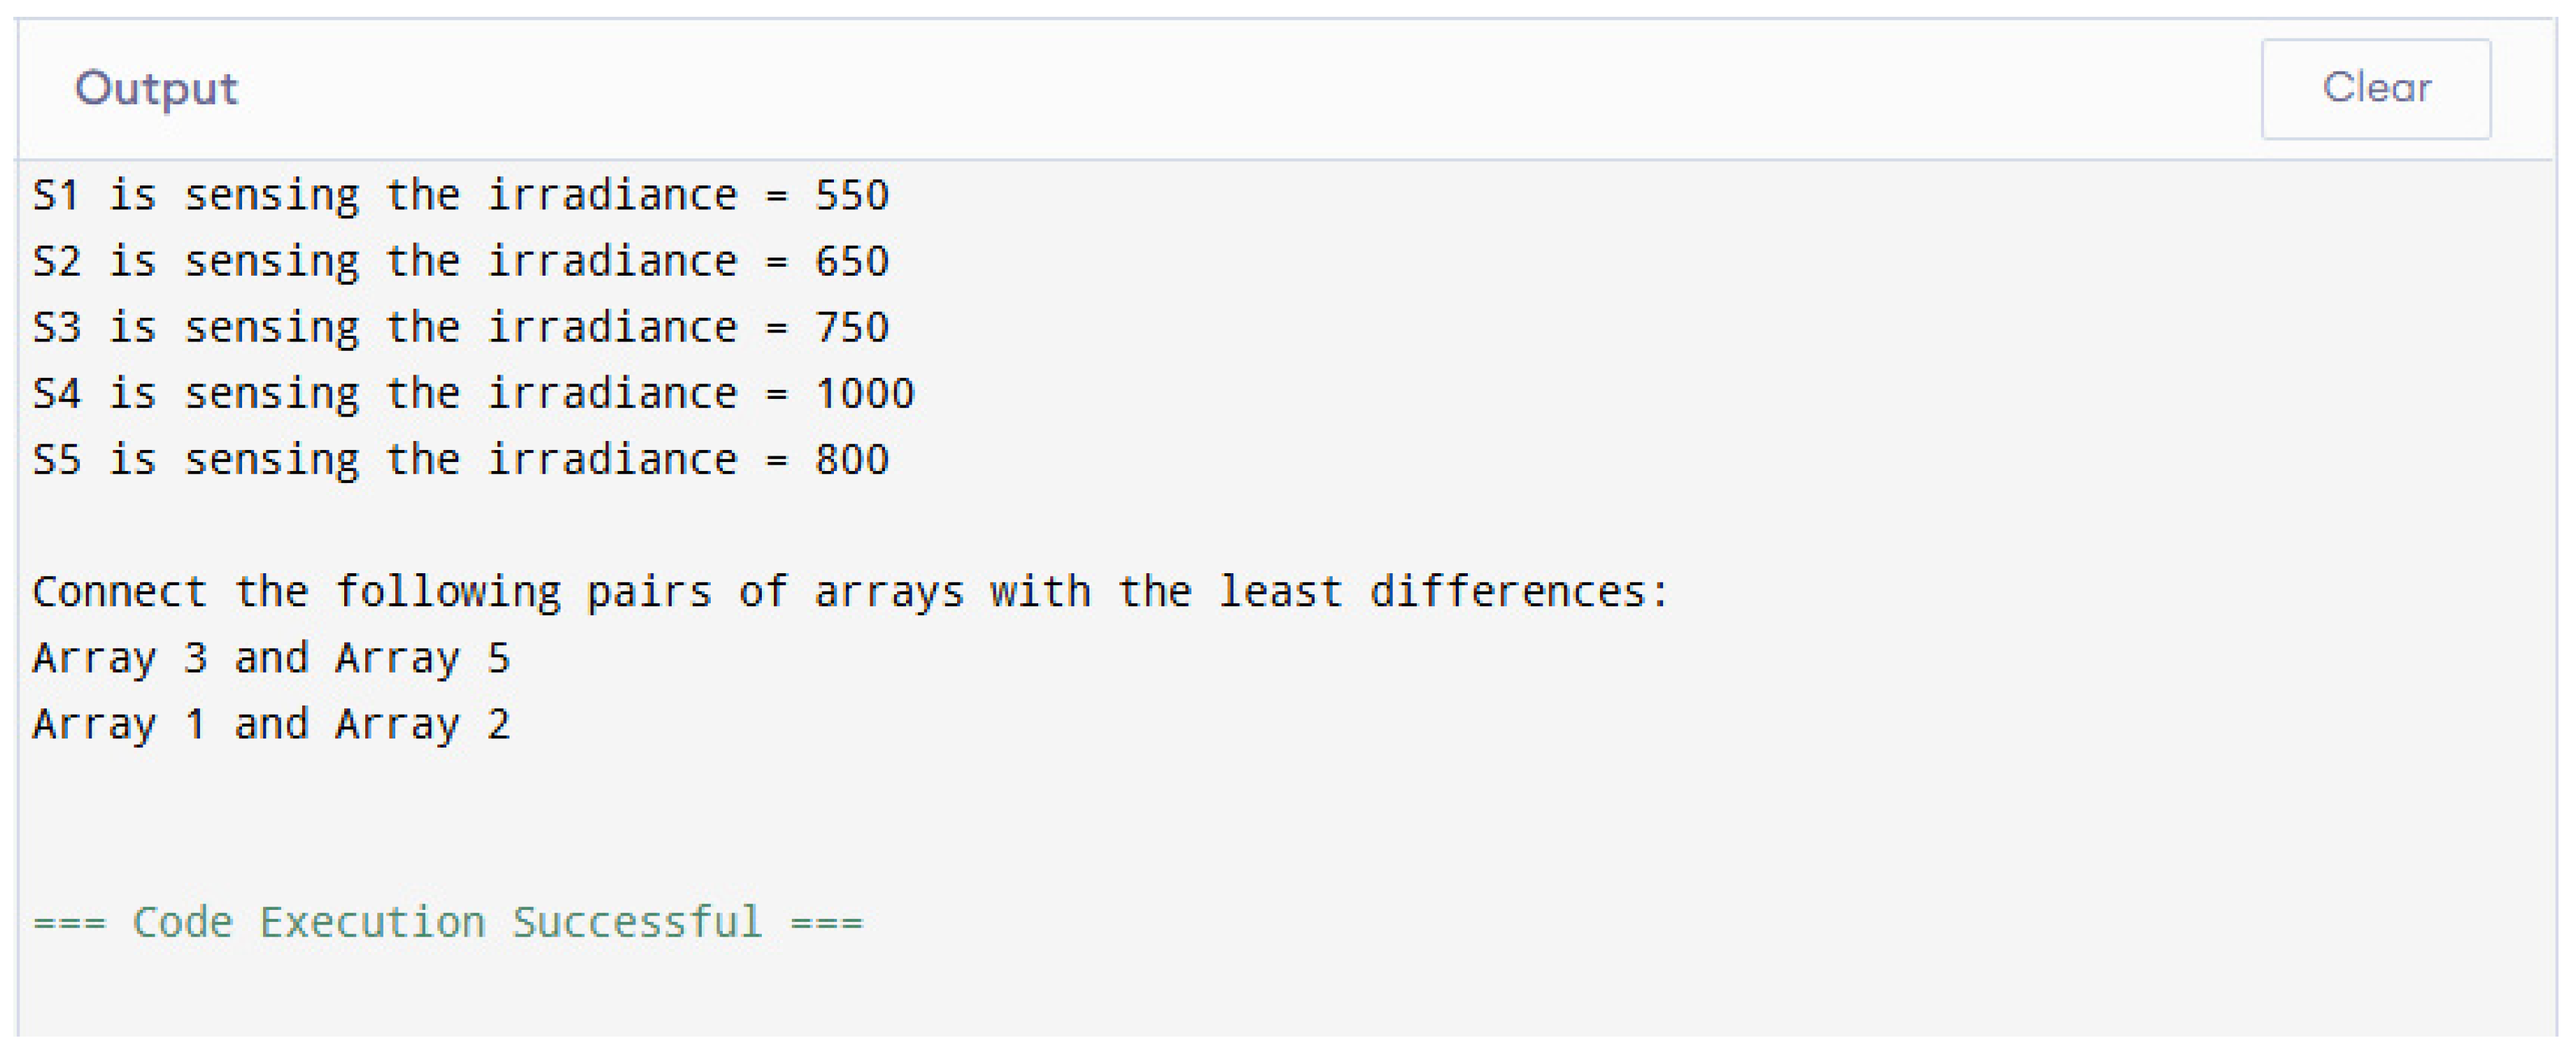Image resolution: width=2576 pixels, height=1052 pixels.
Task: Click the value 550 in output
Action: 851,195
